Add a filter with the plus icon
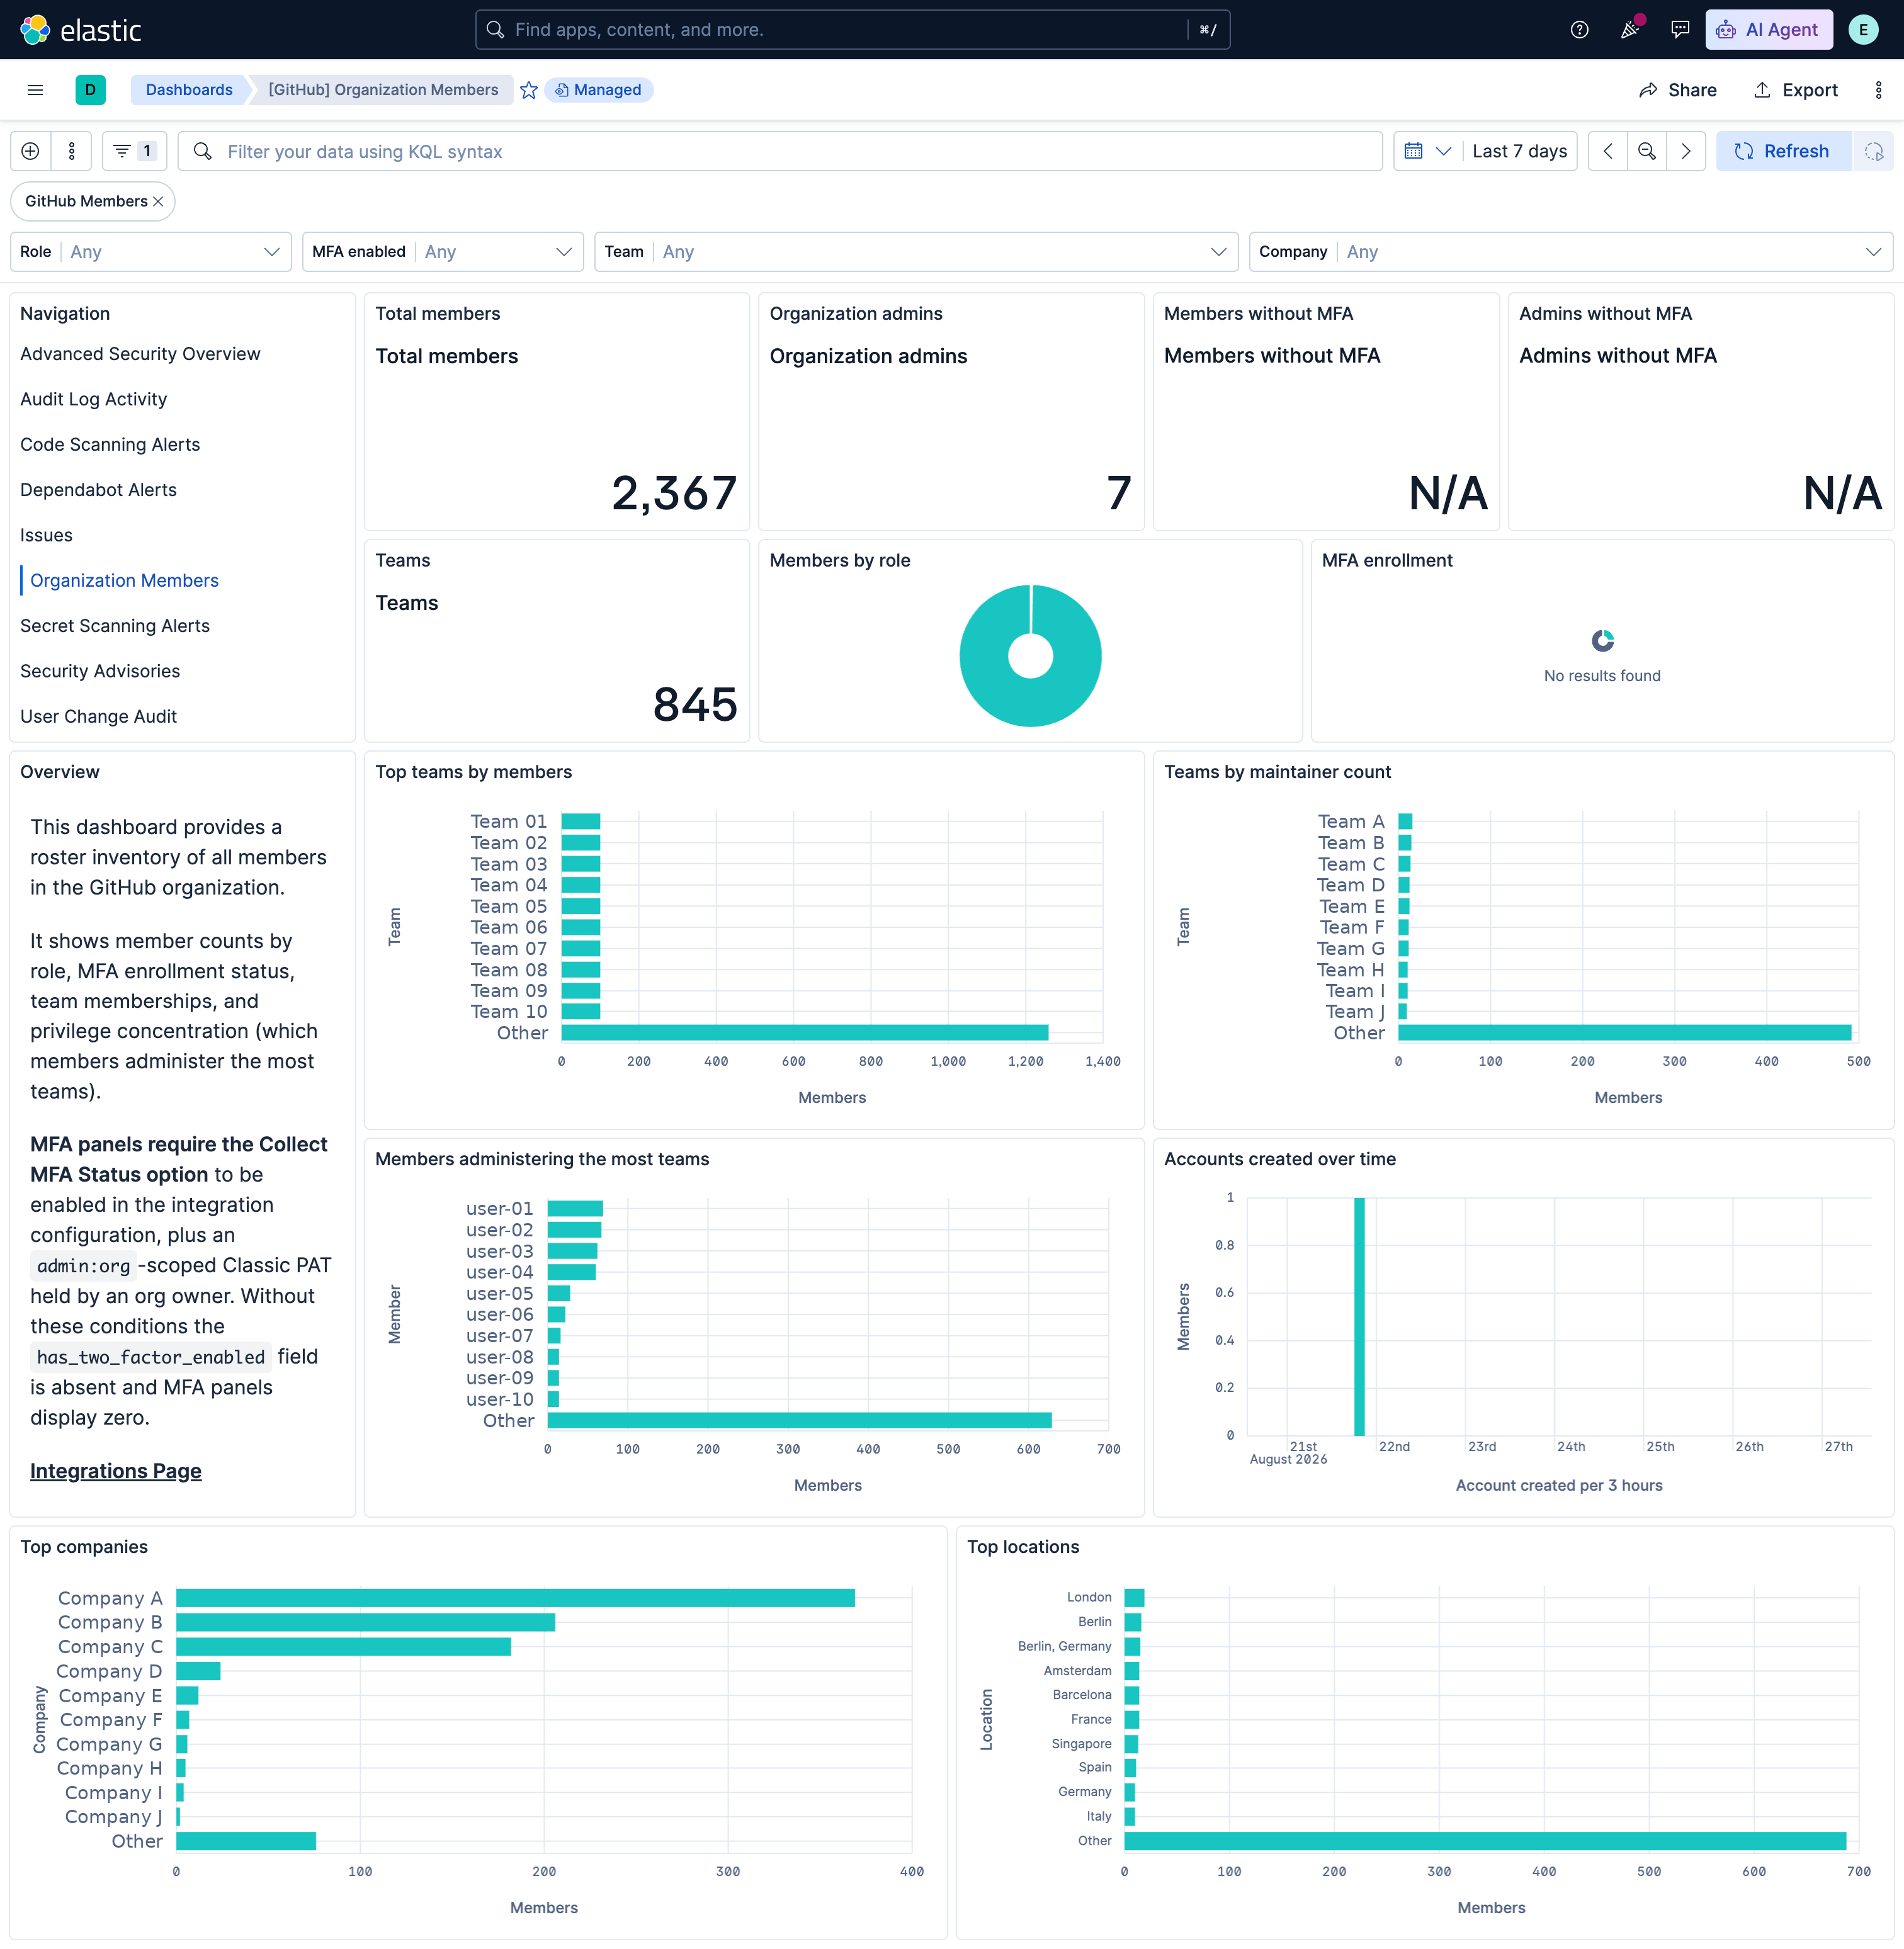The width and height of the screenshot is (1904, 1949). pos(30,151)
